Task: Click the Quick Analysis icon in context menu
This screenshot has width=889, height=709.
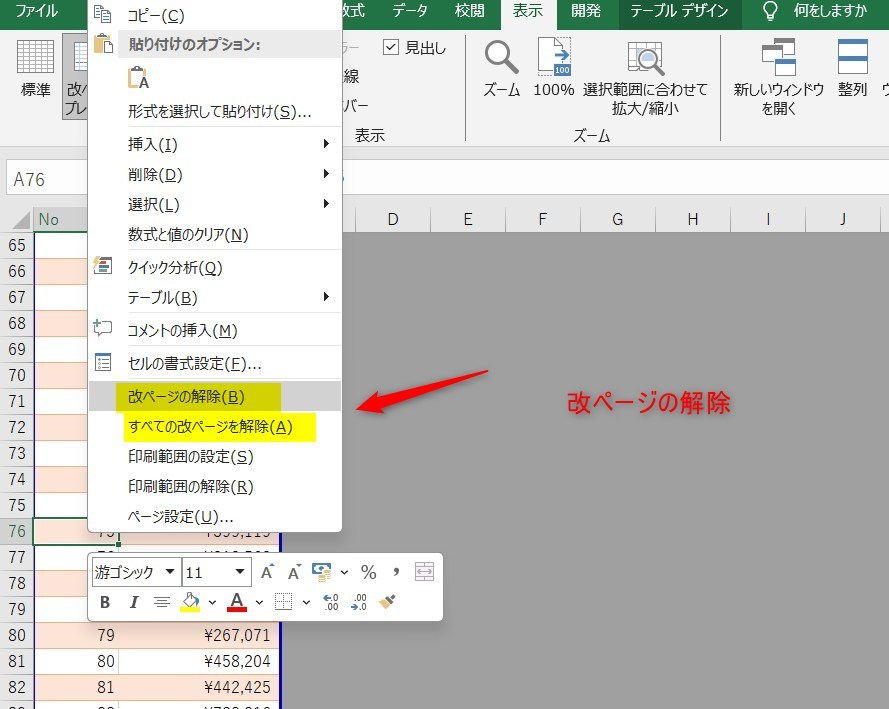Action: pos(103,265)
